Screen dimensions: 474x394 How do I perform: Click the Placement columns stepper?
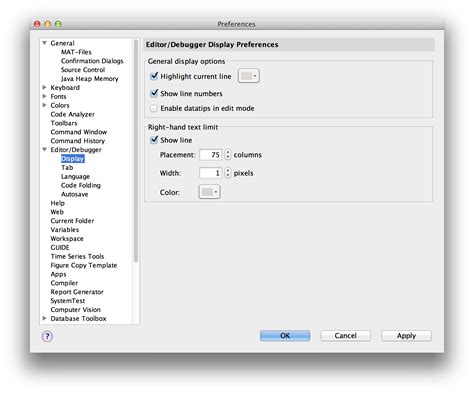228,154
